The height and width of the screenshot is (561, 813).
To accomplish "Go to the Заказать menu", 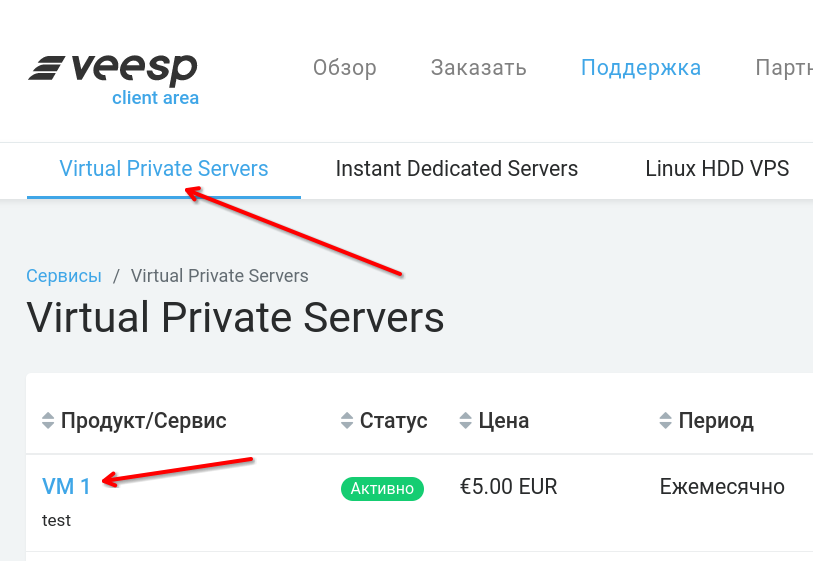I will (x=478, y=68).
